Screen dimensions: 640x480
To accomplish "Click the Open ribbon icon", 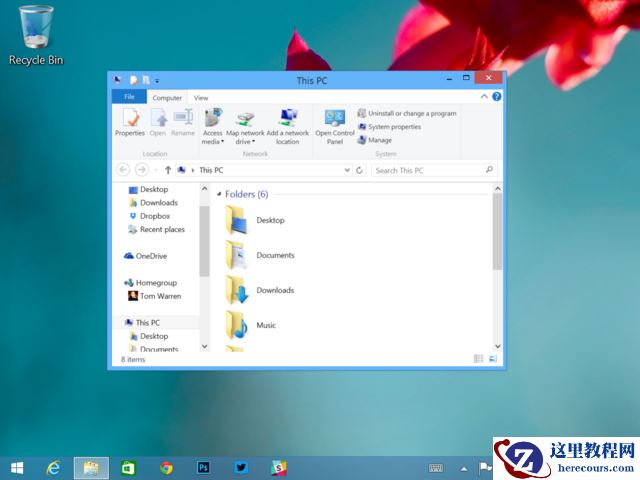I will 158,122.
